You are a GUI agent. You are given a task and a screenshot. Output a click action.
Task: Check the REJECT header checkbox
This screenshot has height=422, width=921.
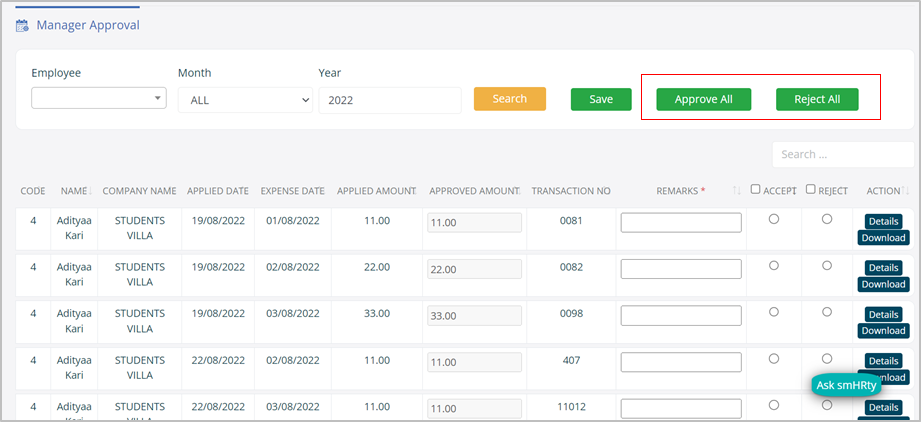(811, 190)
